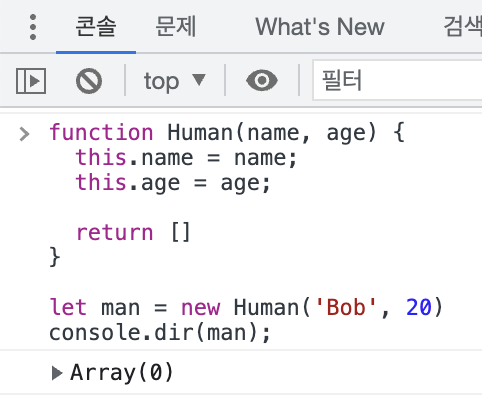
Task: Click the 'this.age = age;' line
Action: pyautogui.click(x=173, y=183)
